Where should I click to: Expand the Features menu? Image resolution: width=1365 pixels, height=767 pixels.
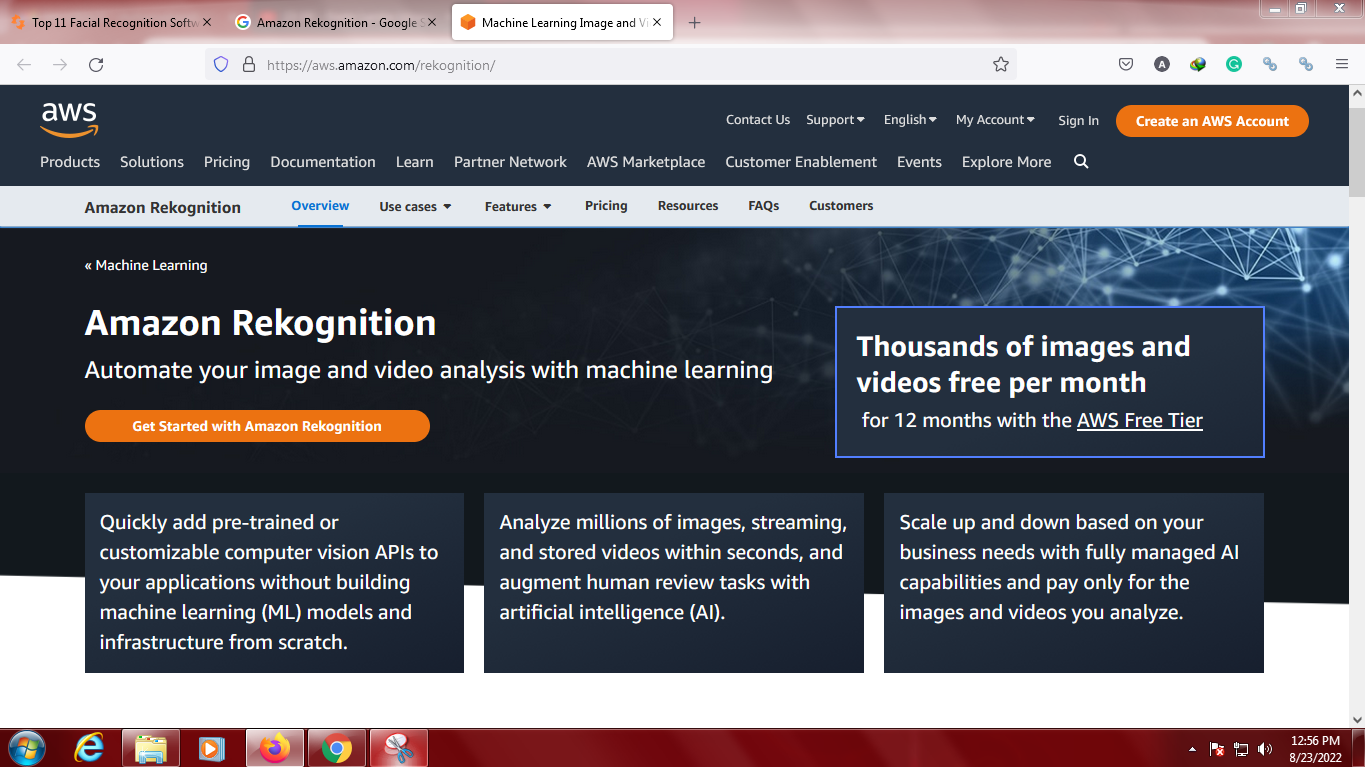point(518,206)
